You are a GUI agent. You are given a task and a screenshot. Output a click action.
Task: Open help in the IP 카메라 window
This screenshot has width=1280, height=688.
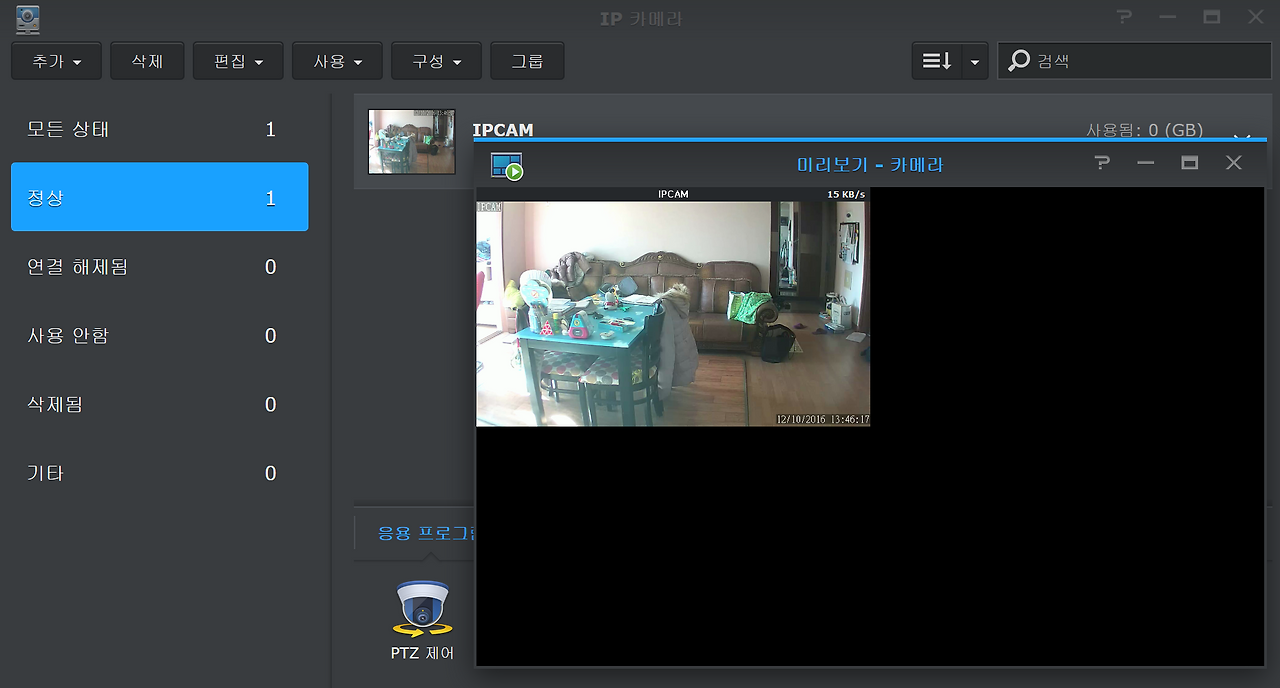[x=1123, y=16]
